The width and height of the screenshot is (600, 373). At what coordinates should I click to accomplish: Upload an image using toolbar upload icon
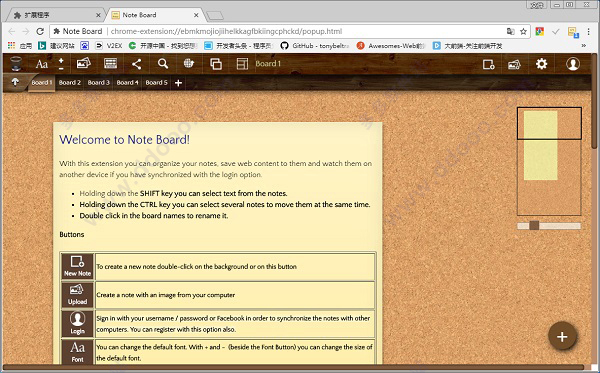tap(514, 64)
